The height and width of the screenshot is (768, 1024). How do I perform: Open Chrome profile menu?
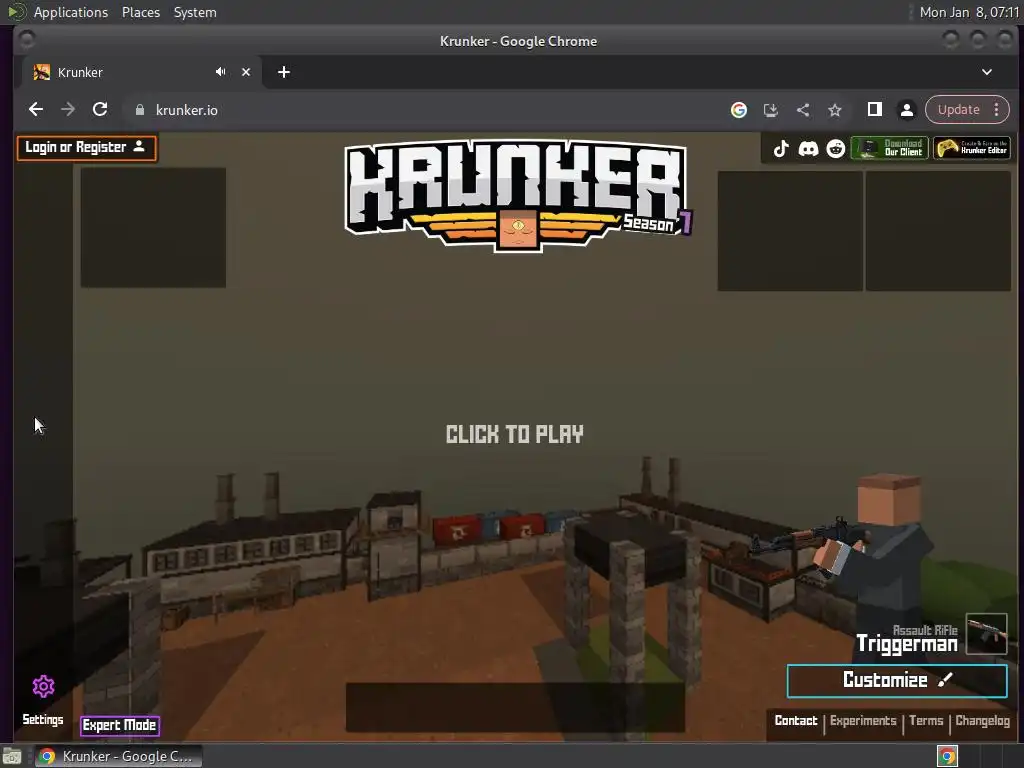click(906, 110)
